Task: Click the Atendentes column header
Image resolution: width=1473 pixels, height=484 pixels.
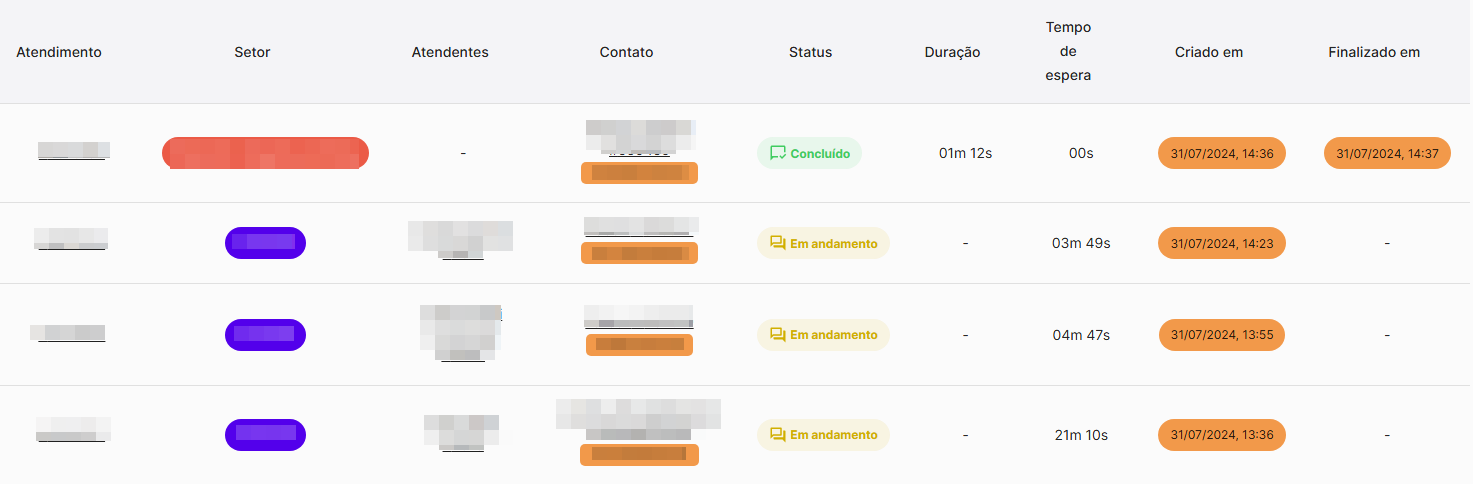Action: tap(450, 52)
